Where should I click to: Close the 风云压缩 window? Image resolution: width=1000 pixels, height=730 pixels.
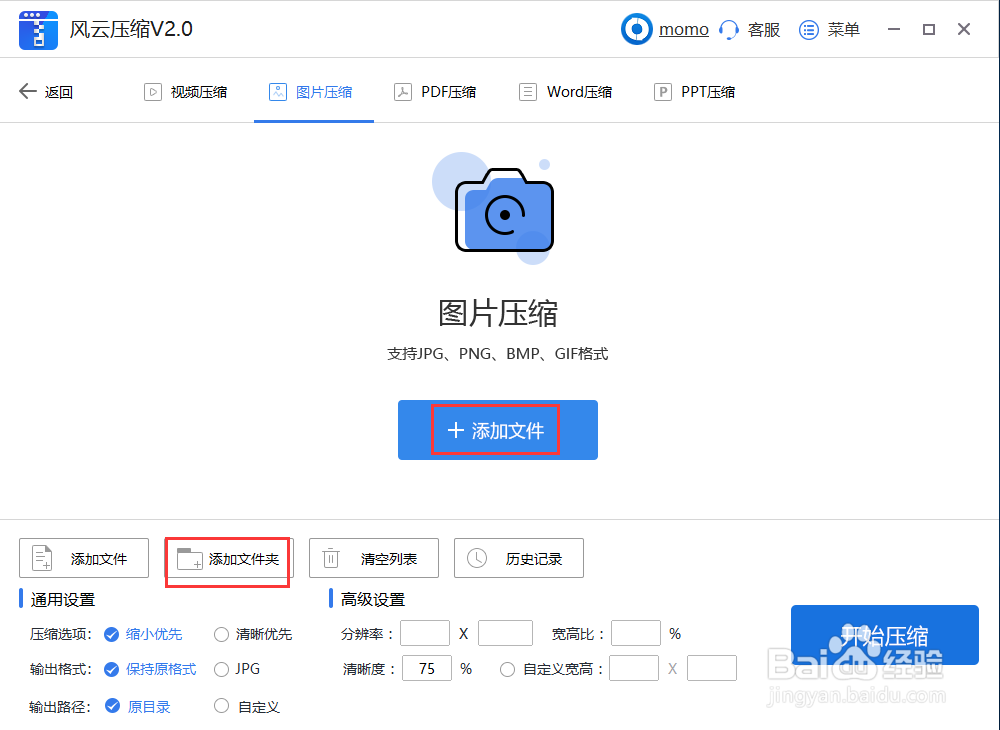(x=964, y=29)
